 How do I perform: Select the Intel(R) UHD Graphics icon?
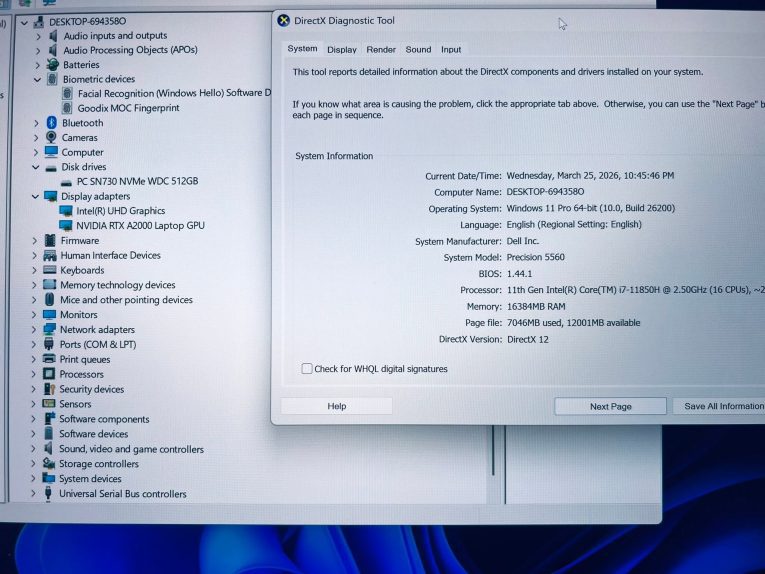click(x=66, y=211)
